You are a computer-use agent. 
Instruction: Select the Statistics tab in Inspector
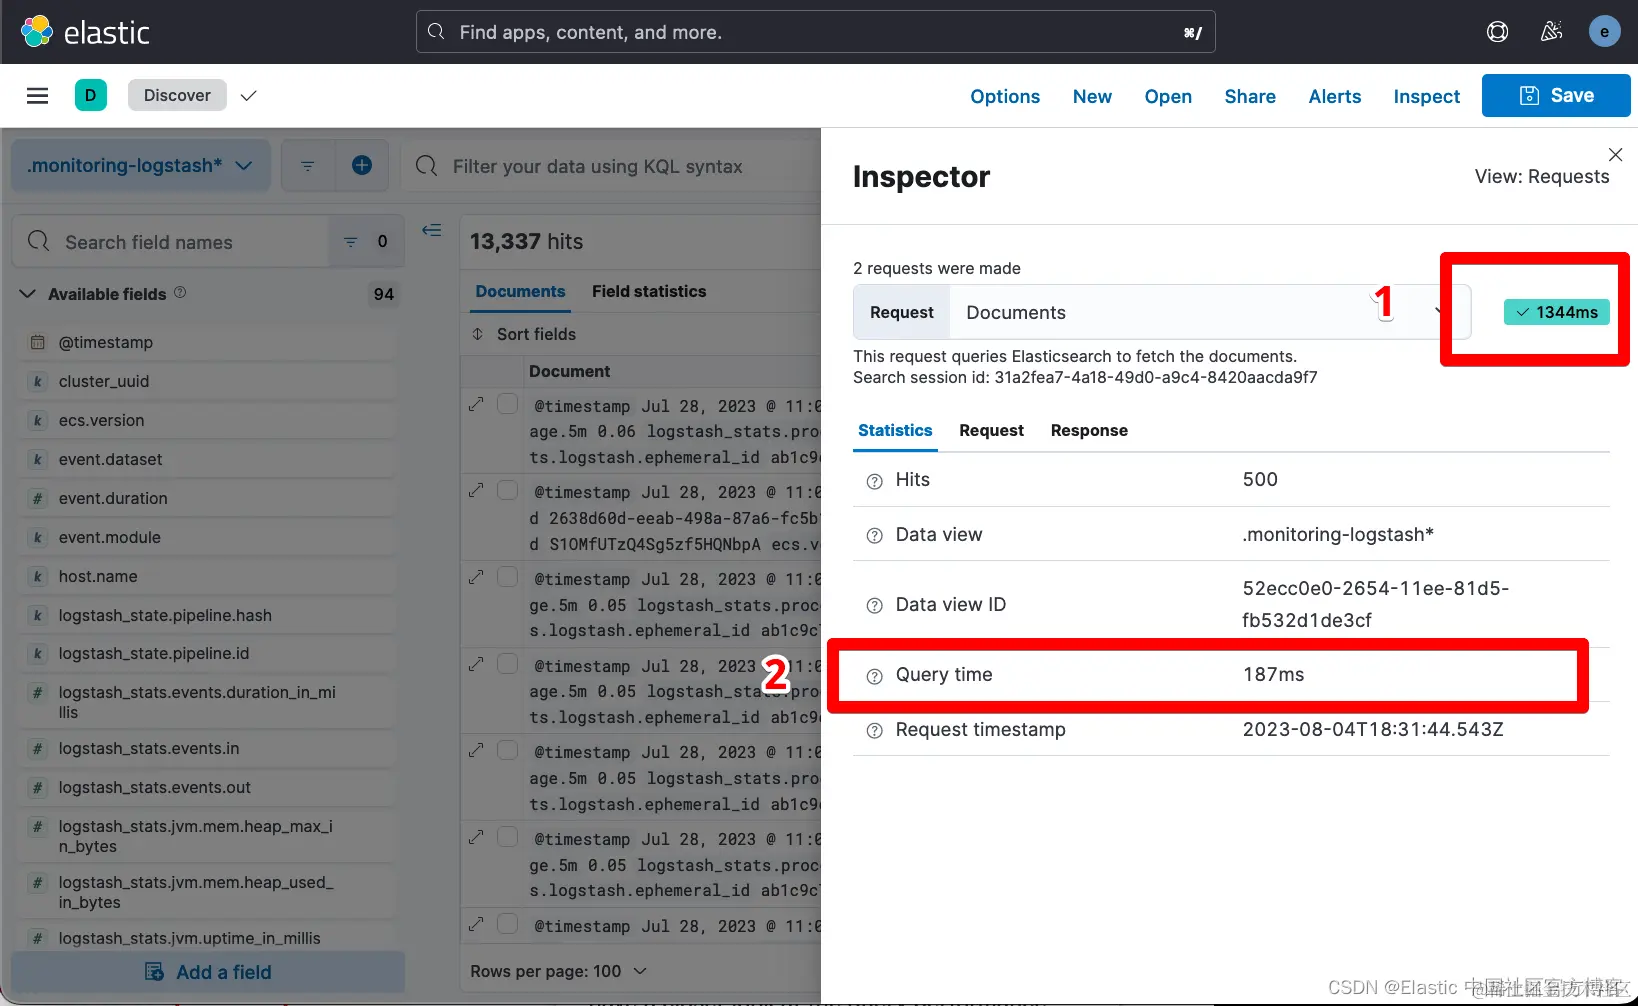(895, 430)
